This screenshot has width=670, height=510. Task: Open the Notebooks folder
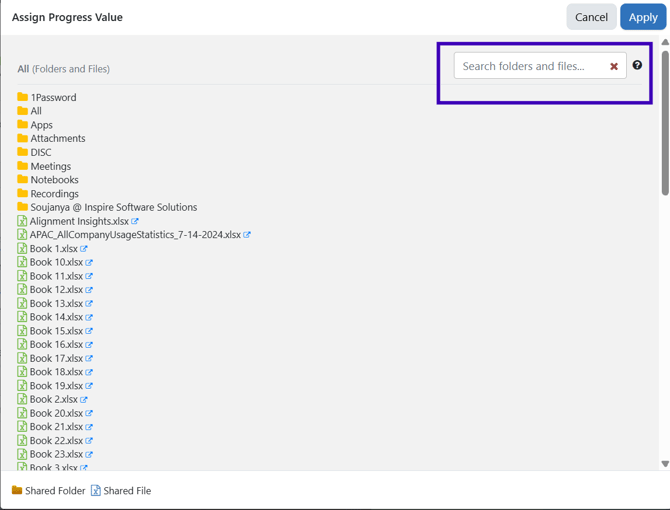pyautogui.click(x=54, y=180)
